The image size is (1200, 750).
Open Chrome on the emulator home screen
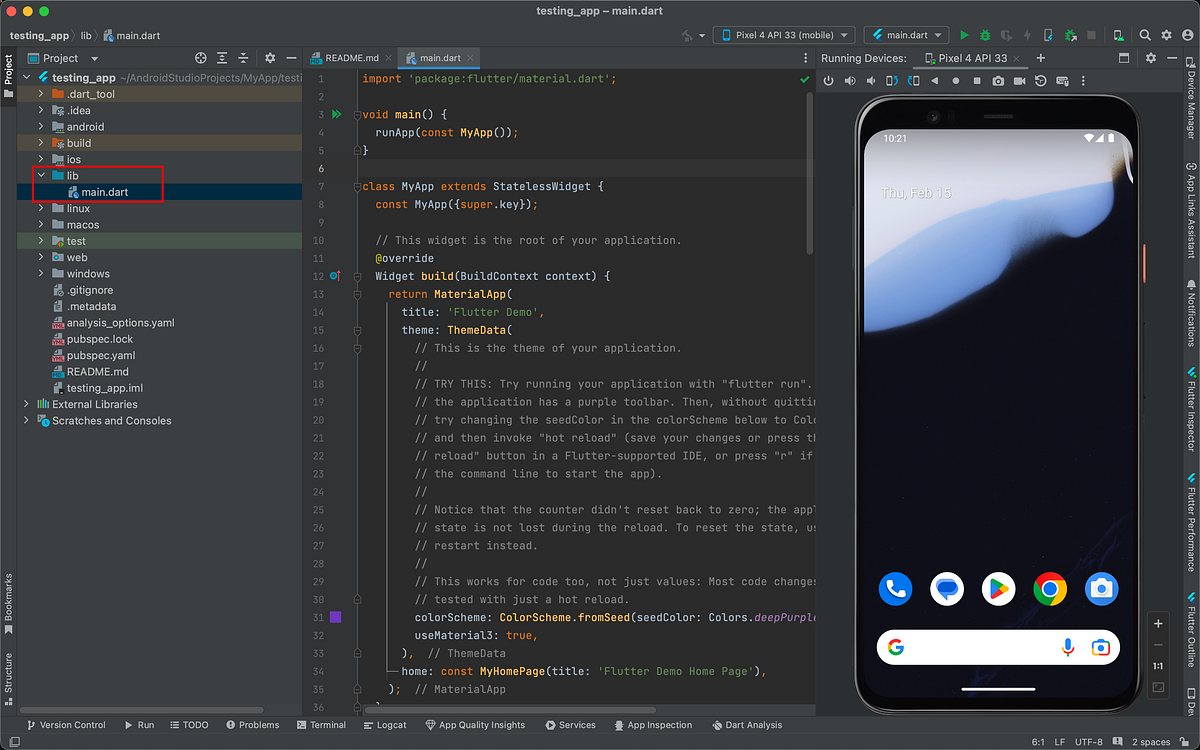click(1050, 590)
